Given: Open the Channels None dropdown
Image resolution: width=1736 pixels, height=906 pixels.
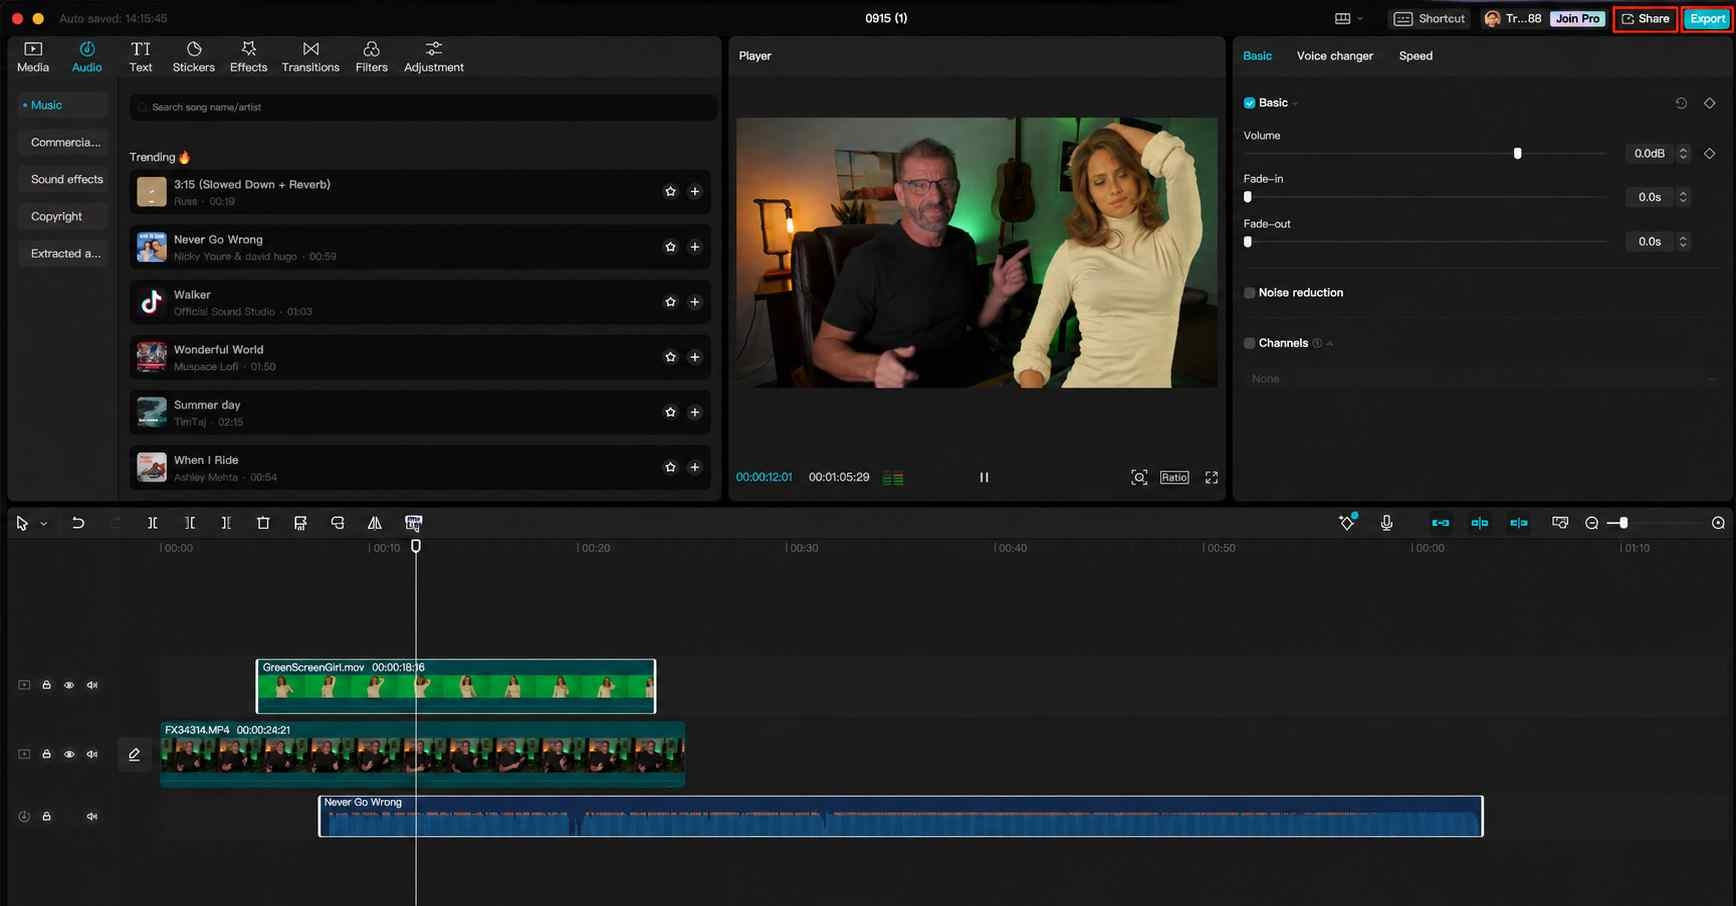Looking at the screenshot, I should (x=1484, y=379).
